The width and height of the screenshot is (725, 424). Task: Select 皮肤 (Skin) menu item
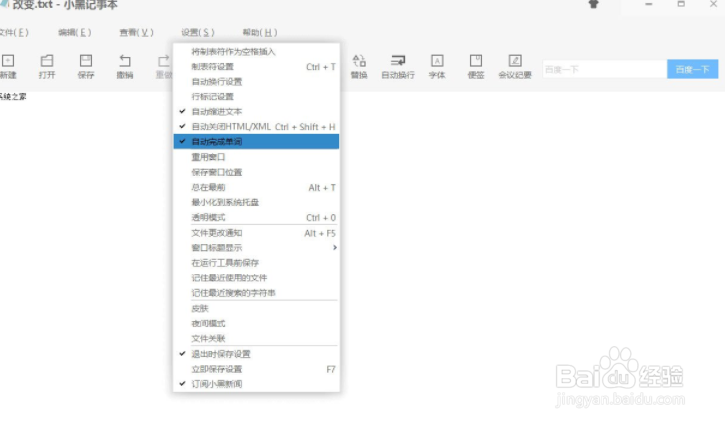[x=256, y=308]
